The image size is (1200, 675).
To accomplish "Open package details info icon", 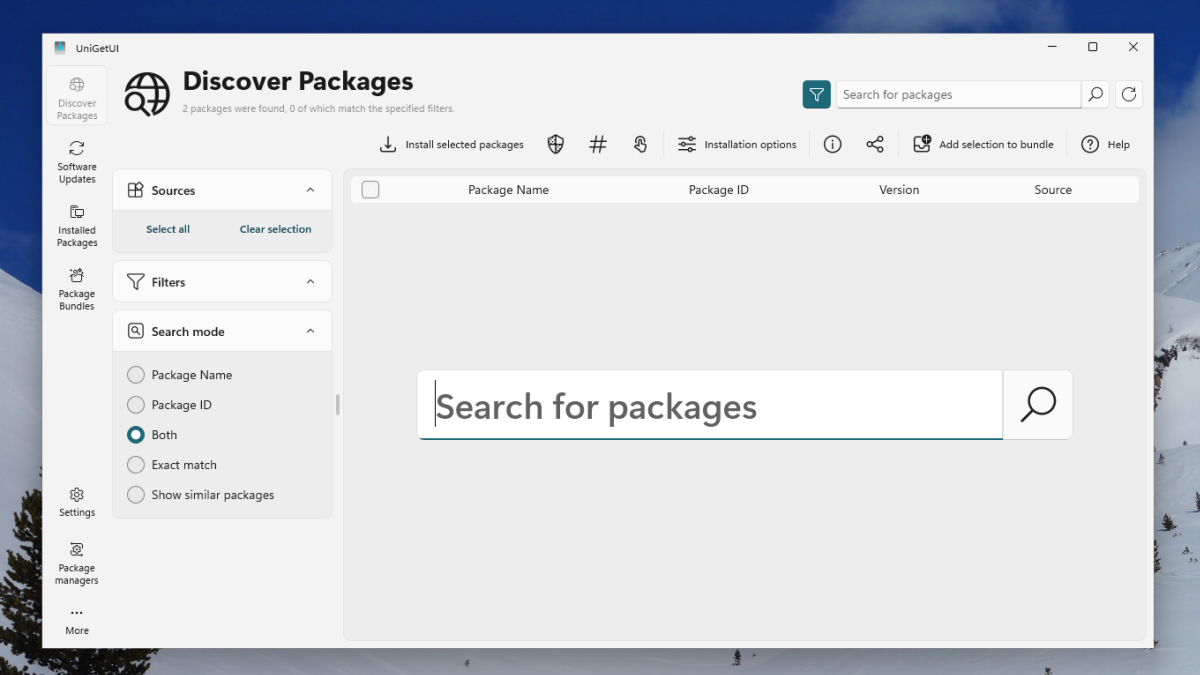I will pyautogui.click(x=832, y=145).
